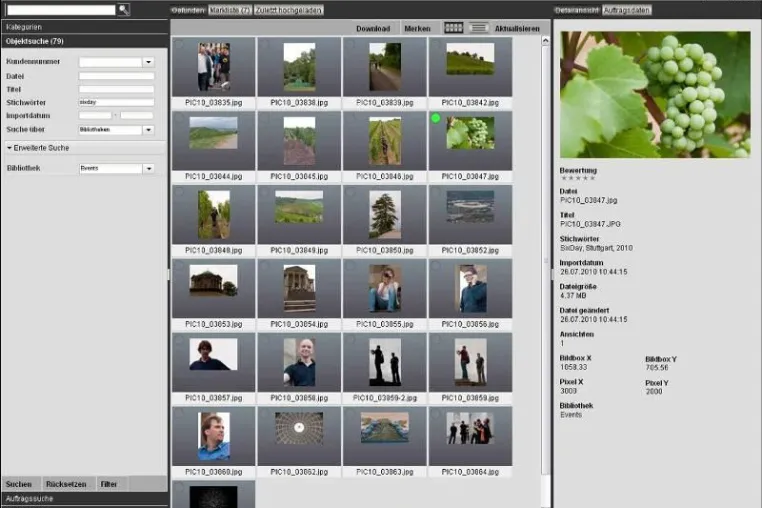Viewport: 762px width, 508px height.
Task: Select thumbnail PIC10_03857.jpg
Action: click(x=214, y=363)
